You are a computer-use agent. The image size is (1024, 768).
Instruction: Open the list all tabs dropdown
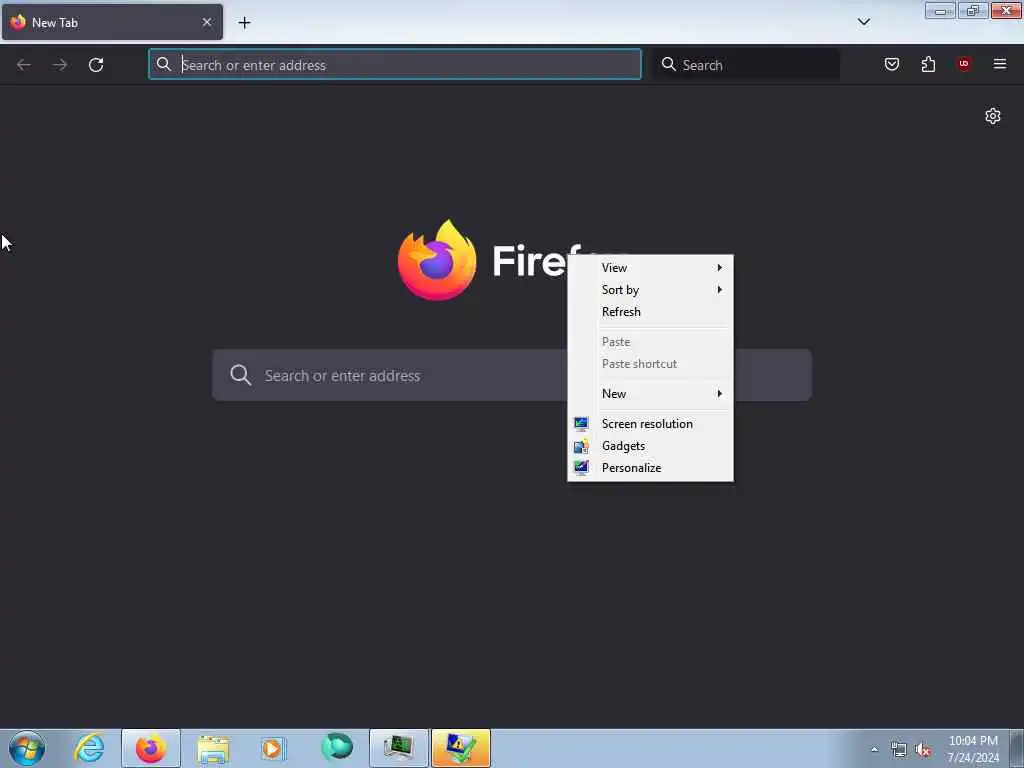864,22
